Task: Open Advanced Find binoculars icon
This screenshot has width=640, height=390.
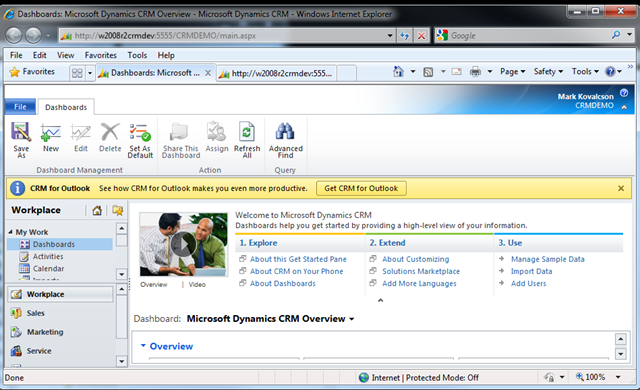Action: point(285,132)
